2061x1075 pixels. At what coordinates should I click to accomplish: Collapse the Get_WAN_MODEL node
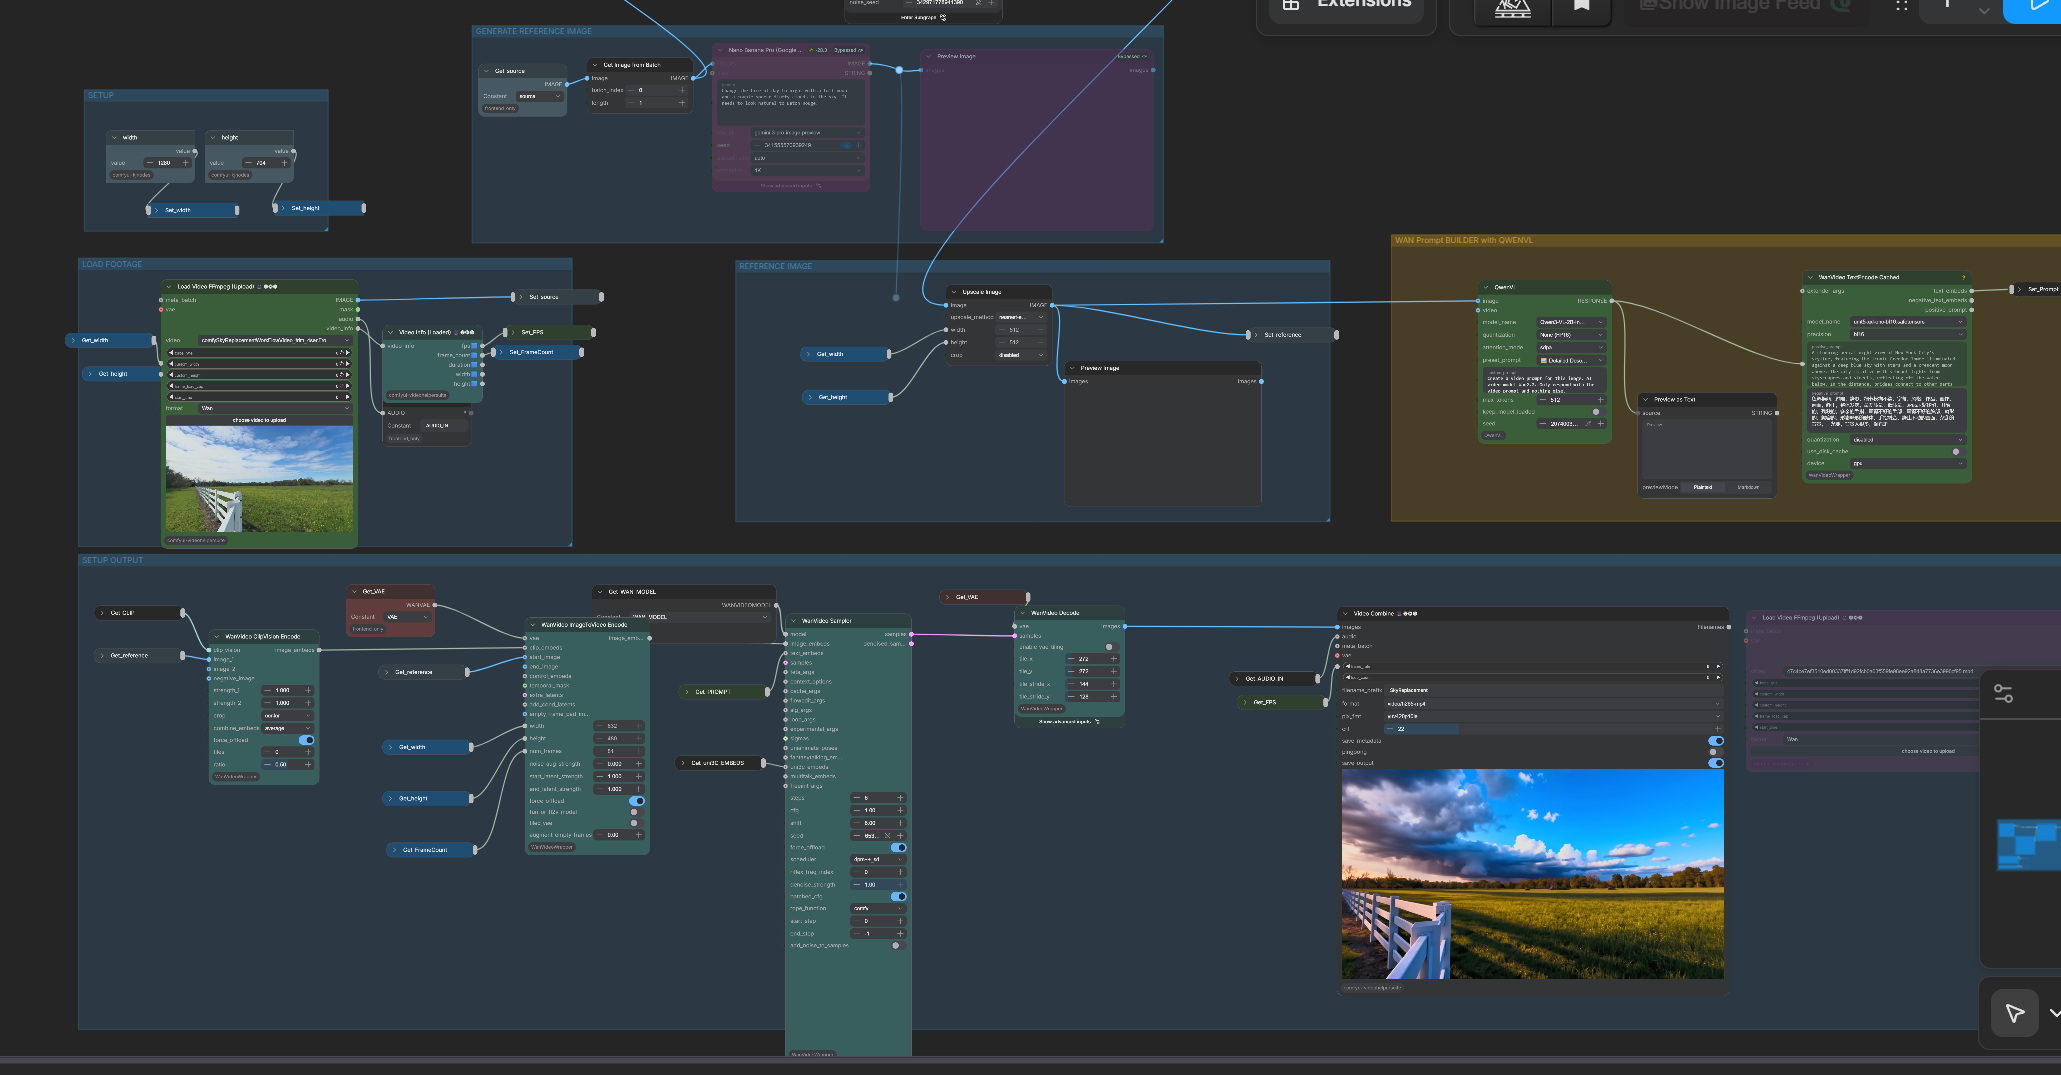[600, 592]
